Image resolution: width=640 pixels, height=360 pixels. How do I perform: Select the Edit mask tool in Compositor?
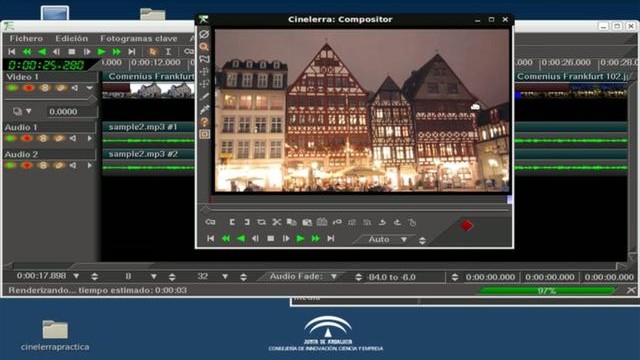click(x=204, y=60)
